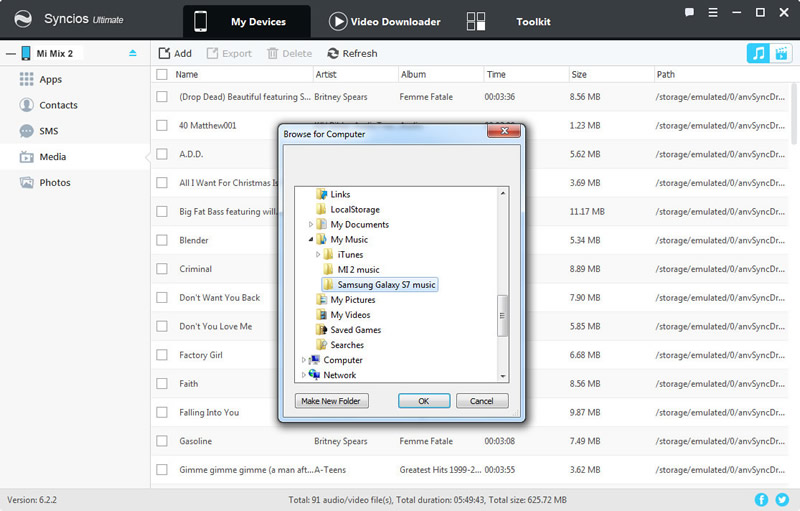Click the Gimme gimme gimme song row
Image resolution: width=800 pixels, height=511 pixels.
tap(470, 470)
